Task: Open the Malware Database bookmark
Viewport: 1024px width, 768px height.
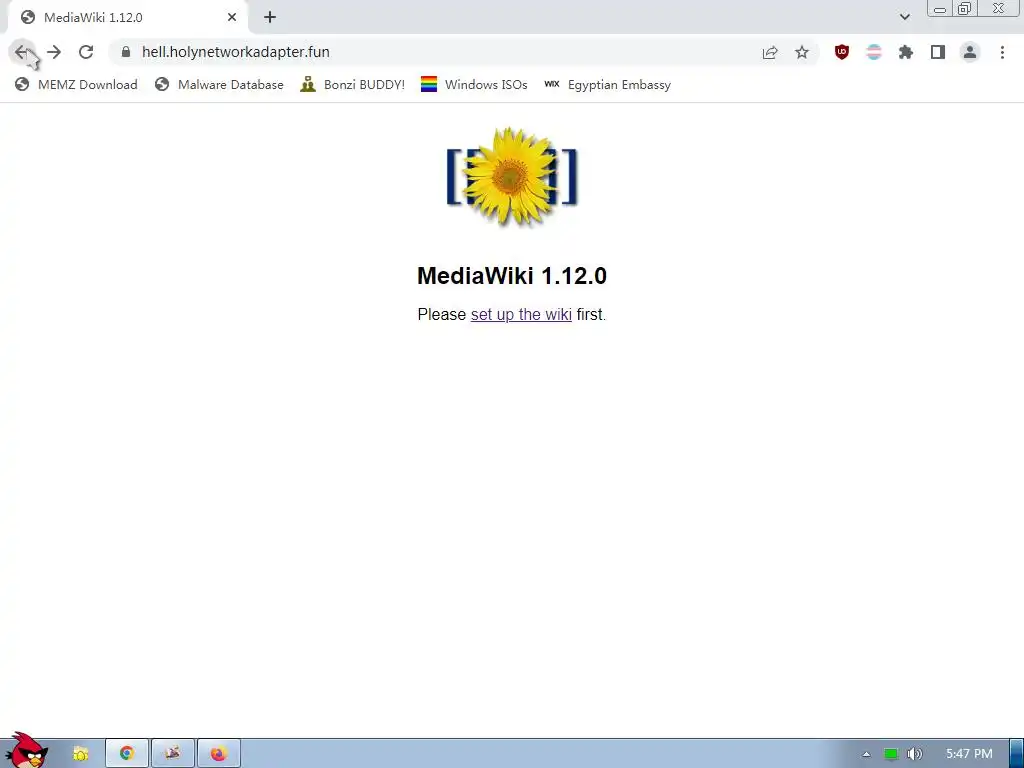Action: pos(219,85)
